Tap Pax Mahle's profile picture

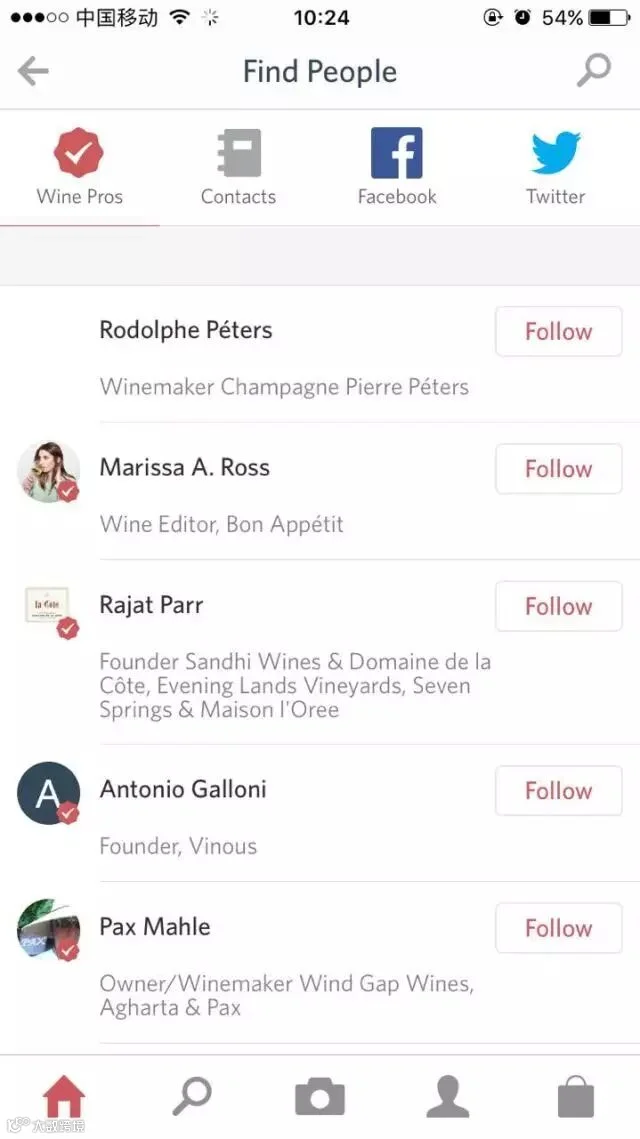48,930
